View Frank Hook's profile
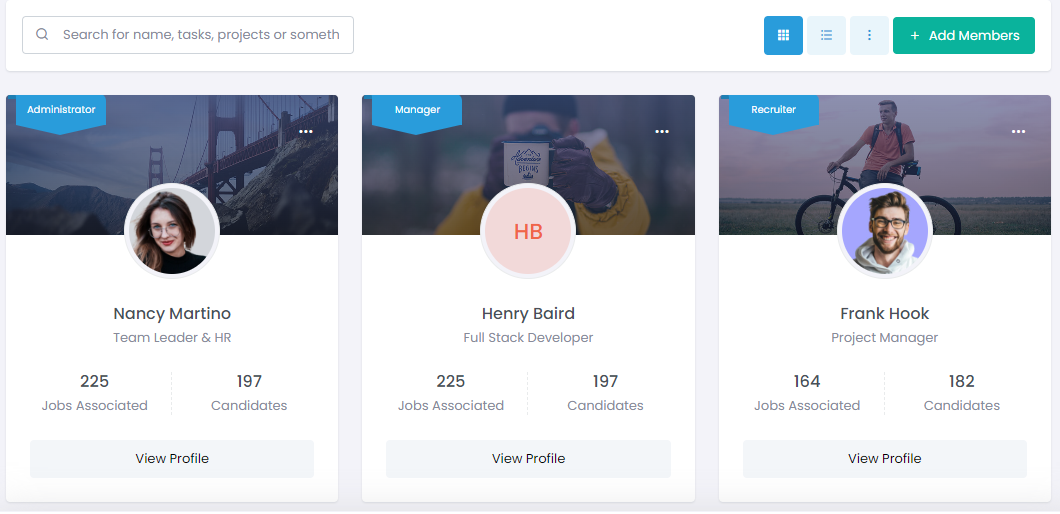This screenshot has height=514, width=1060. pos(885,459)
